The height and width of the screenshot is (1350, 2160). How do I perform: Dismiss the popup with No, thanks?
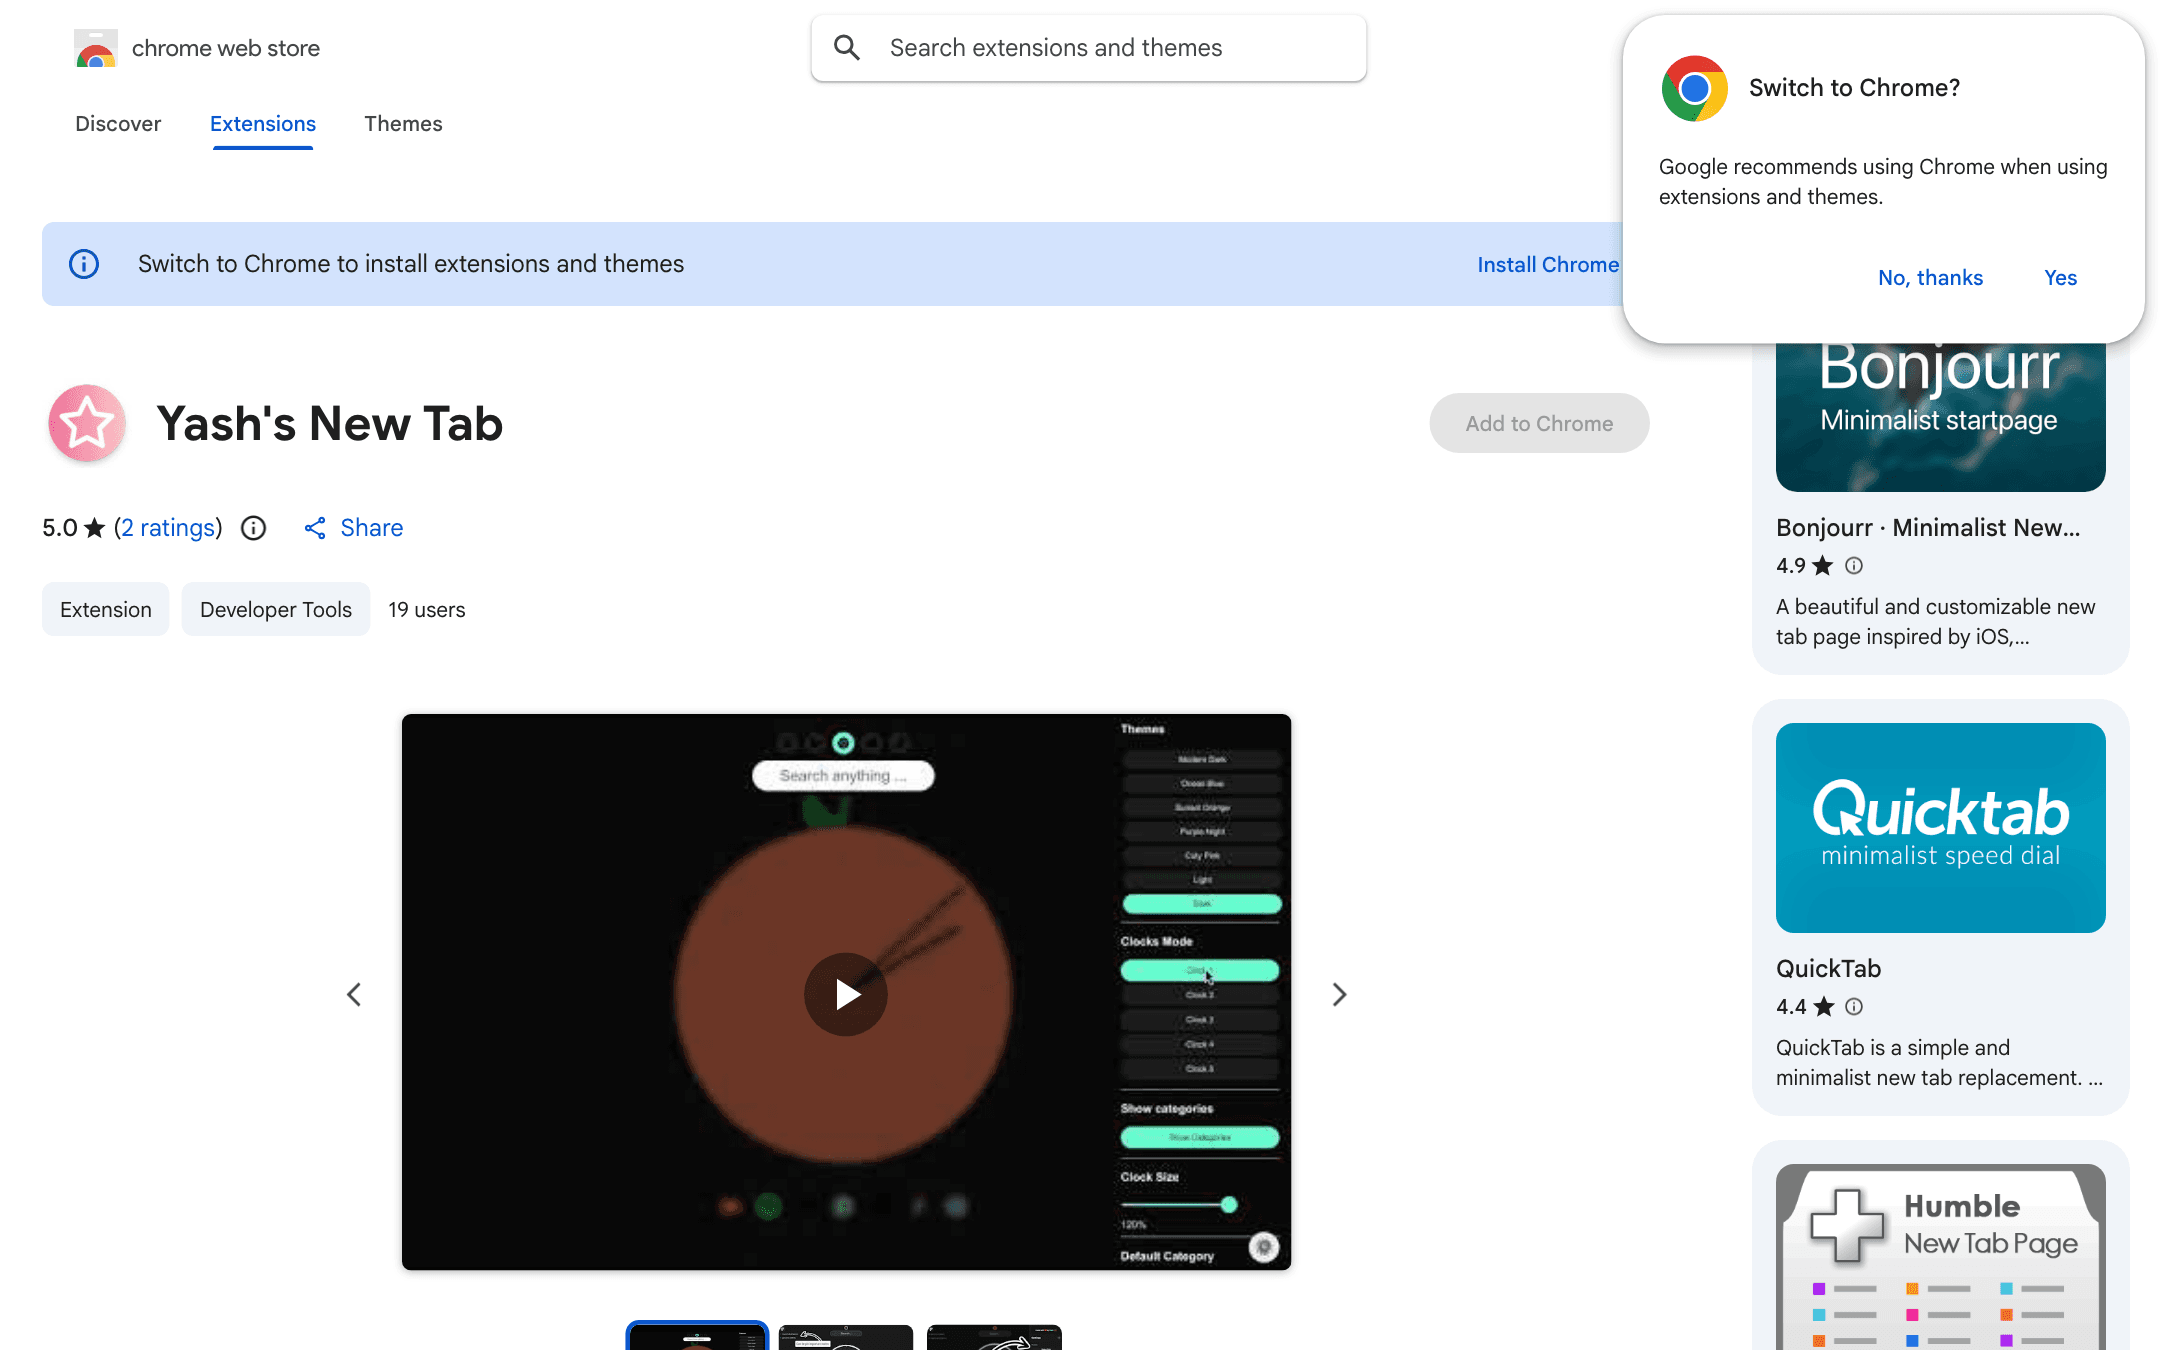[1930, 278]
